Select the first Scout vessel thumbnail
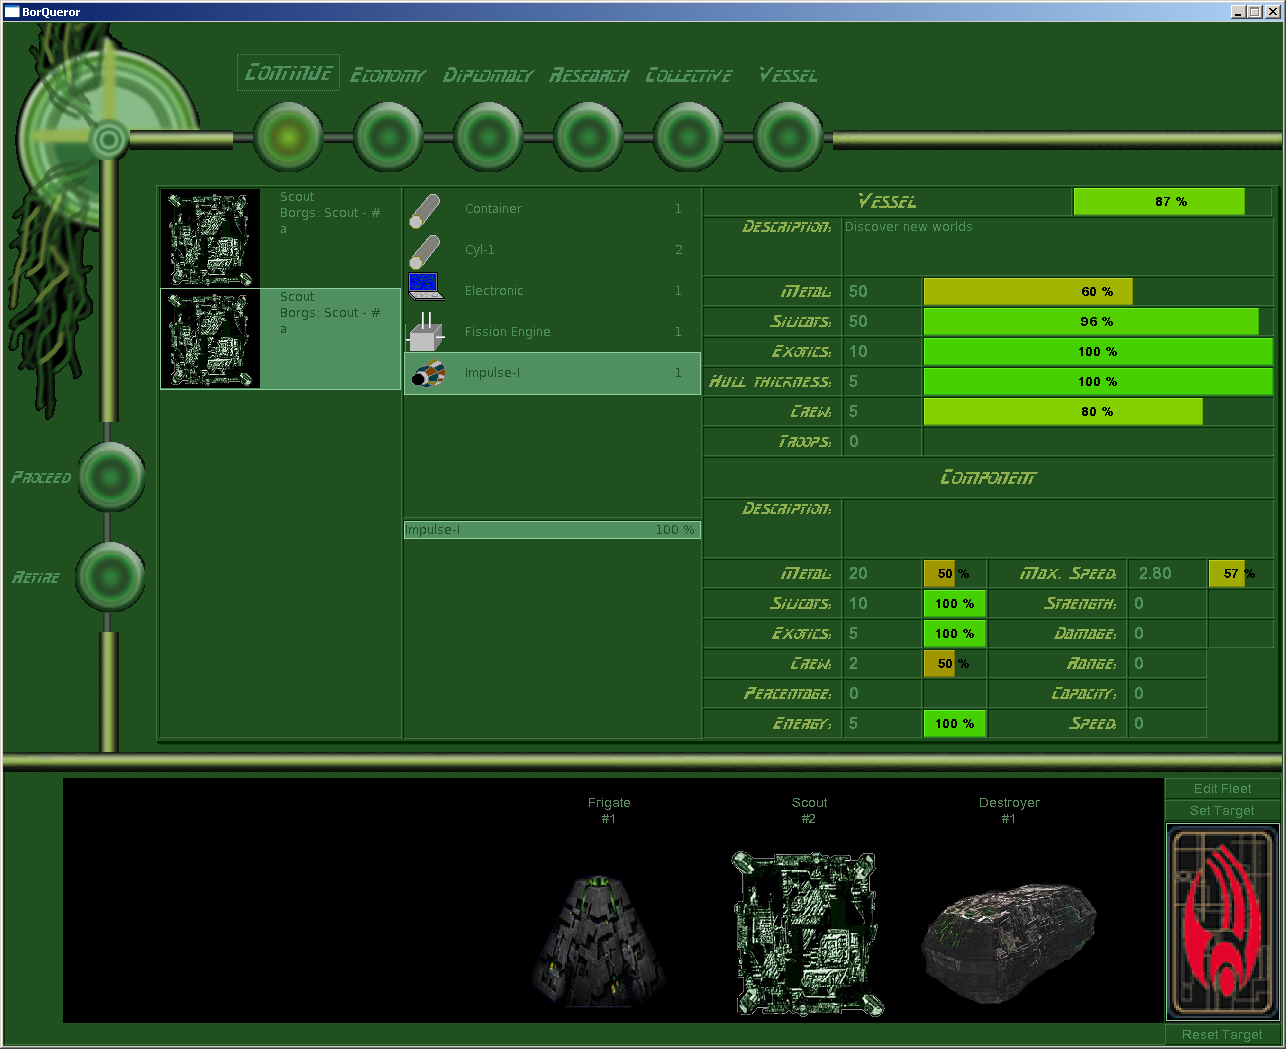1286x1049 pixels. (x=211, y=238)
